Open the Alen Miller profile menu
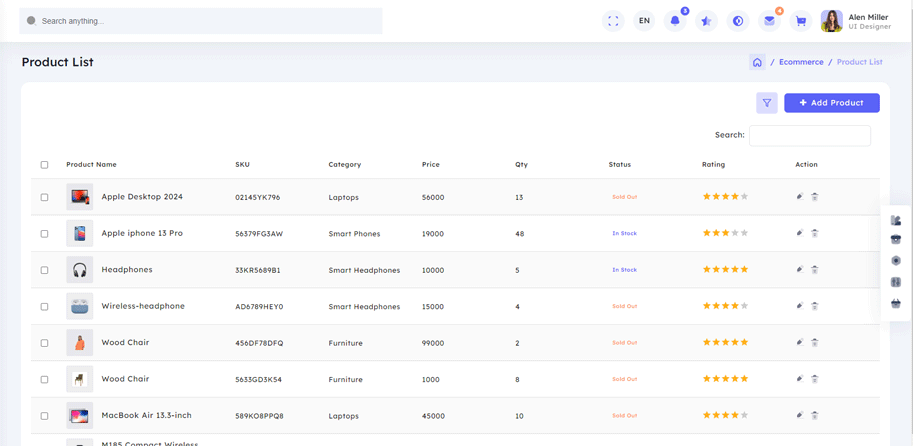The height and width of the screenshot is (446, 913). tap(856, 21)
